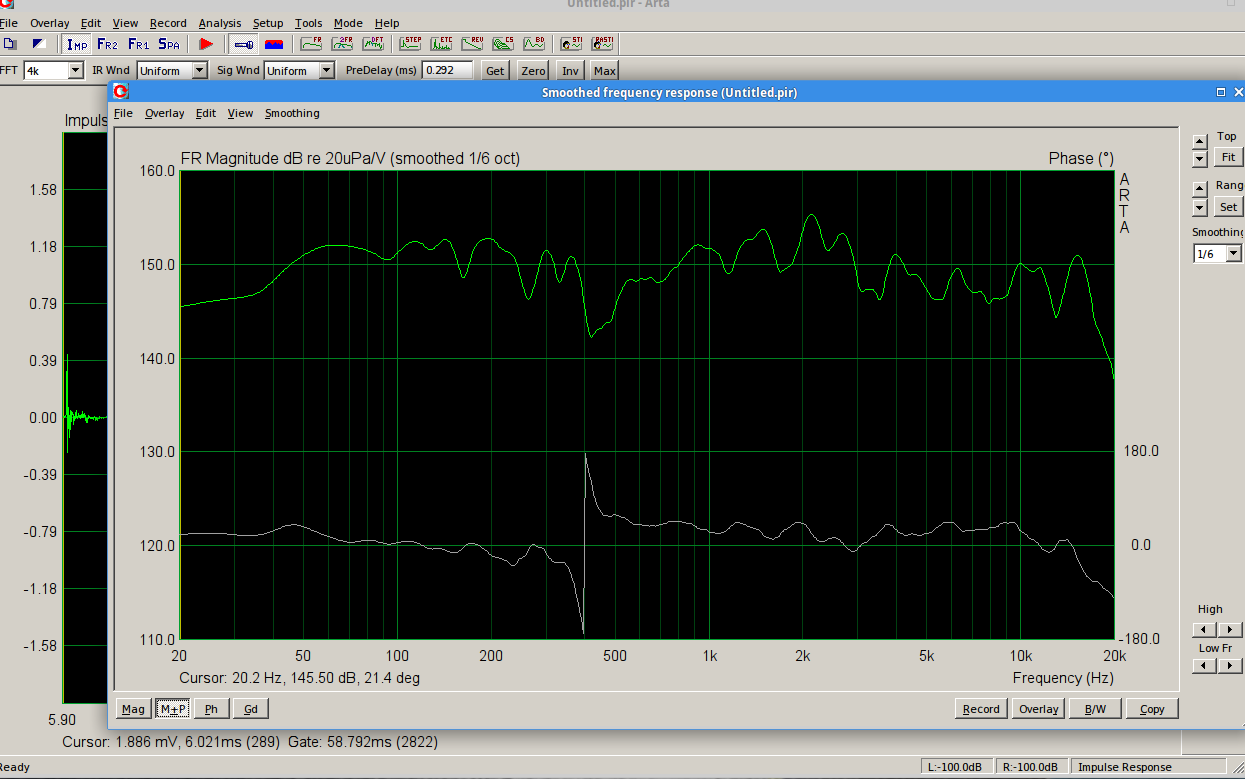Select the Imp impulse response mode
This screenshot has width=1245, height=779.
coord(77,44)
